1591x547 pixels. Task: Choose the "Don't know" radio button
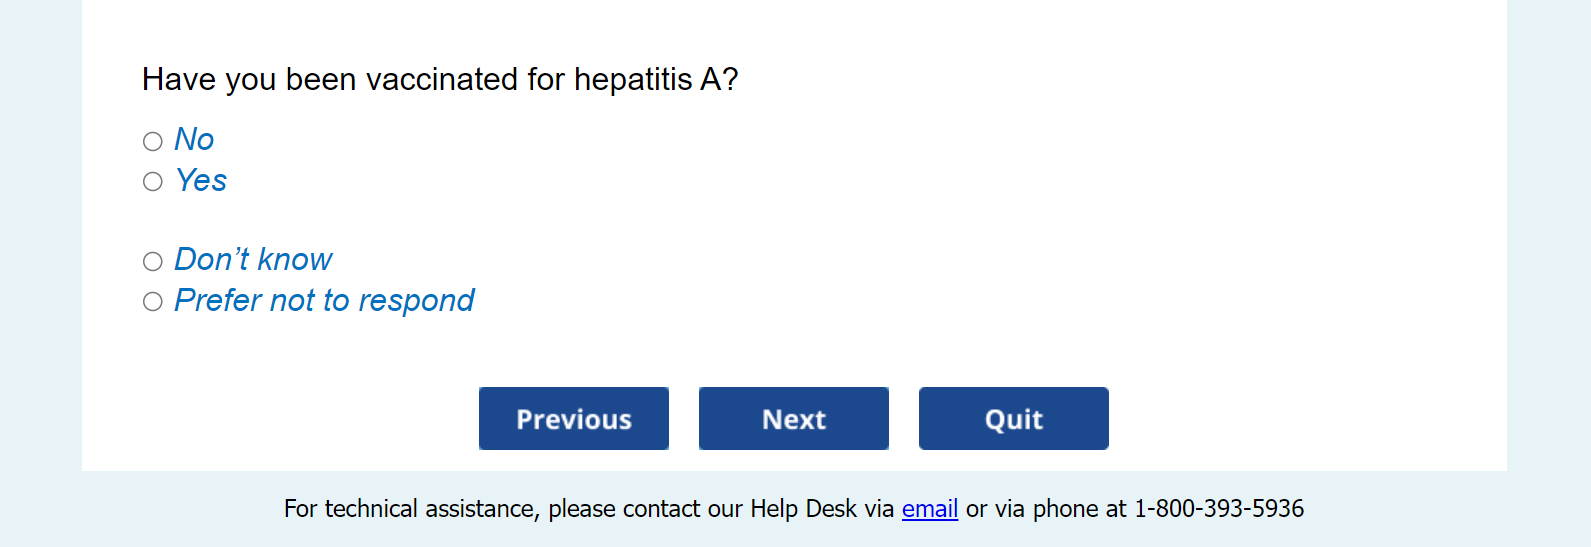point(153,262)
